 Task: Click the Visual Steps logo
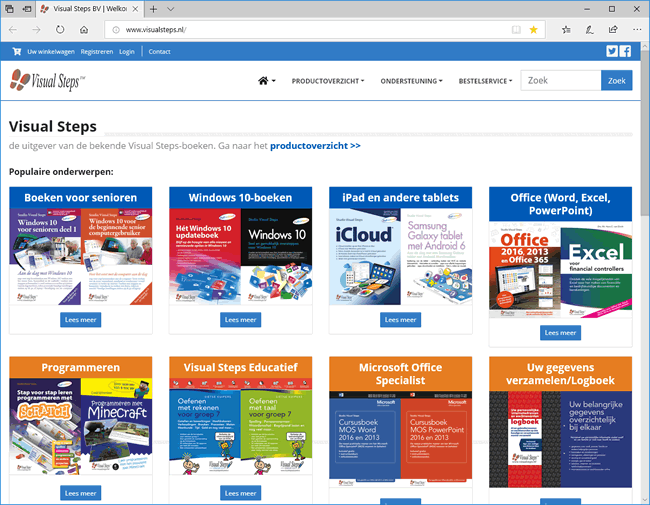click(x=47, y=80)
